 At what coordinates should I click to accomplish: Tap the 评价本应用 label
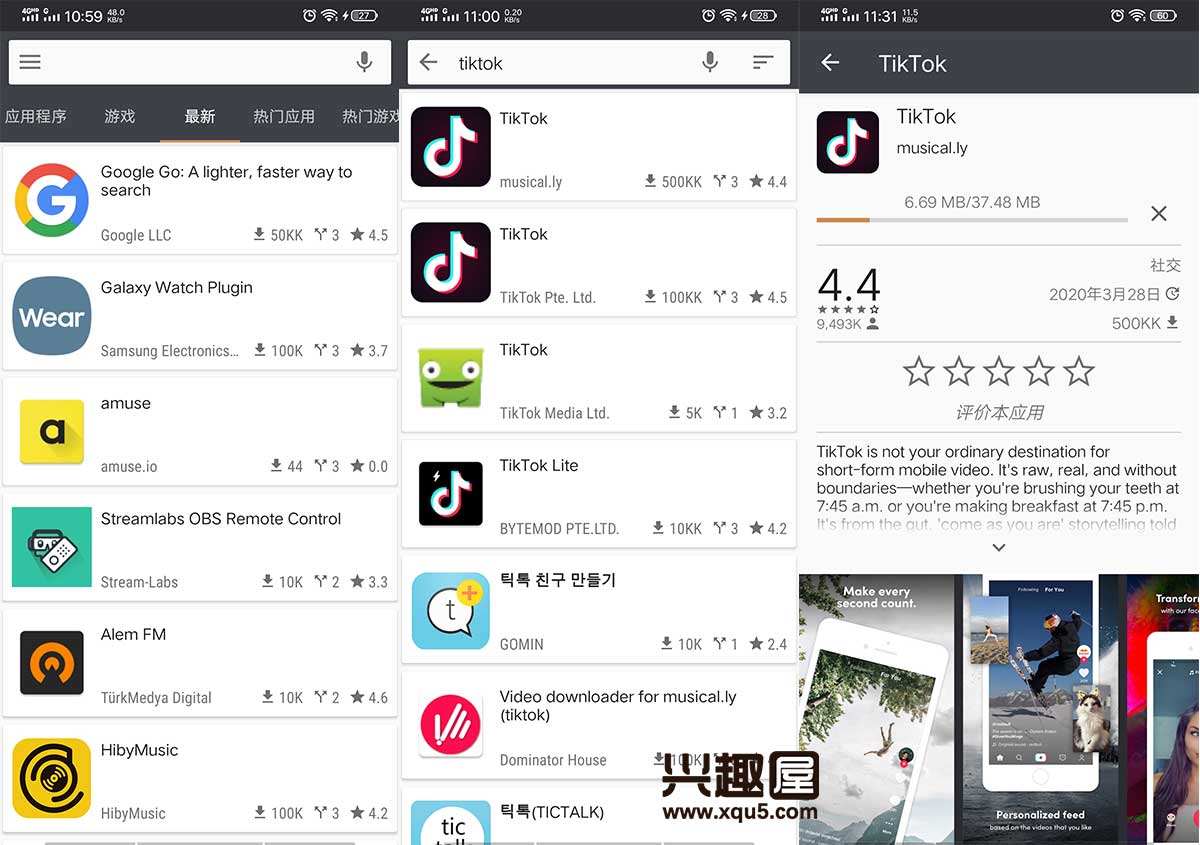point(999,412)
